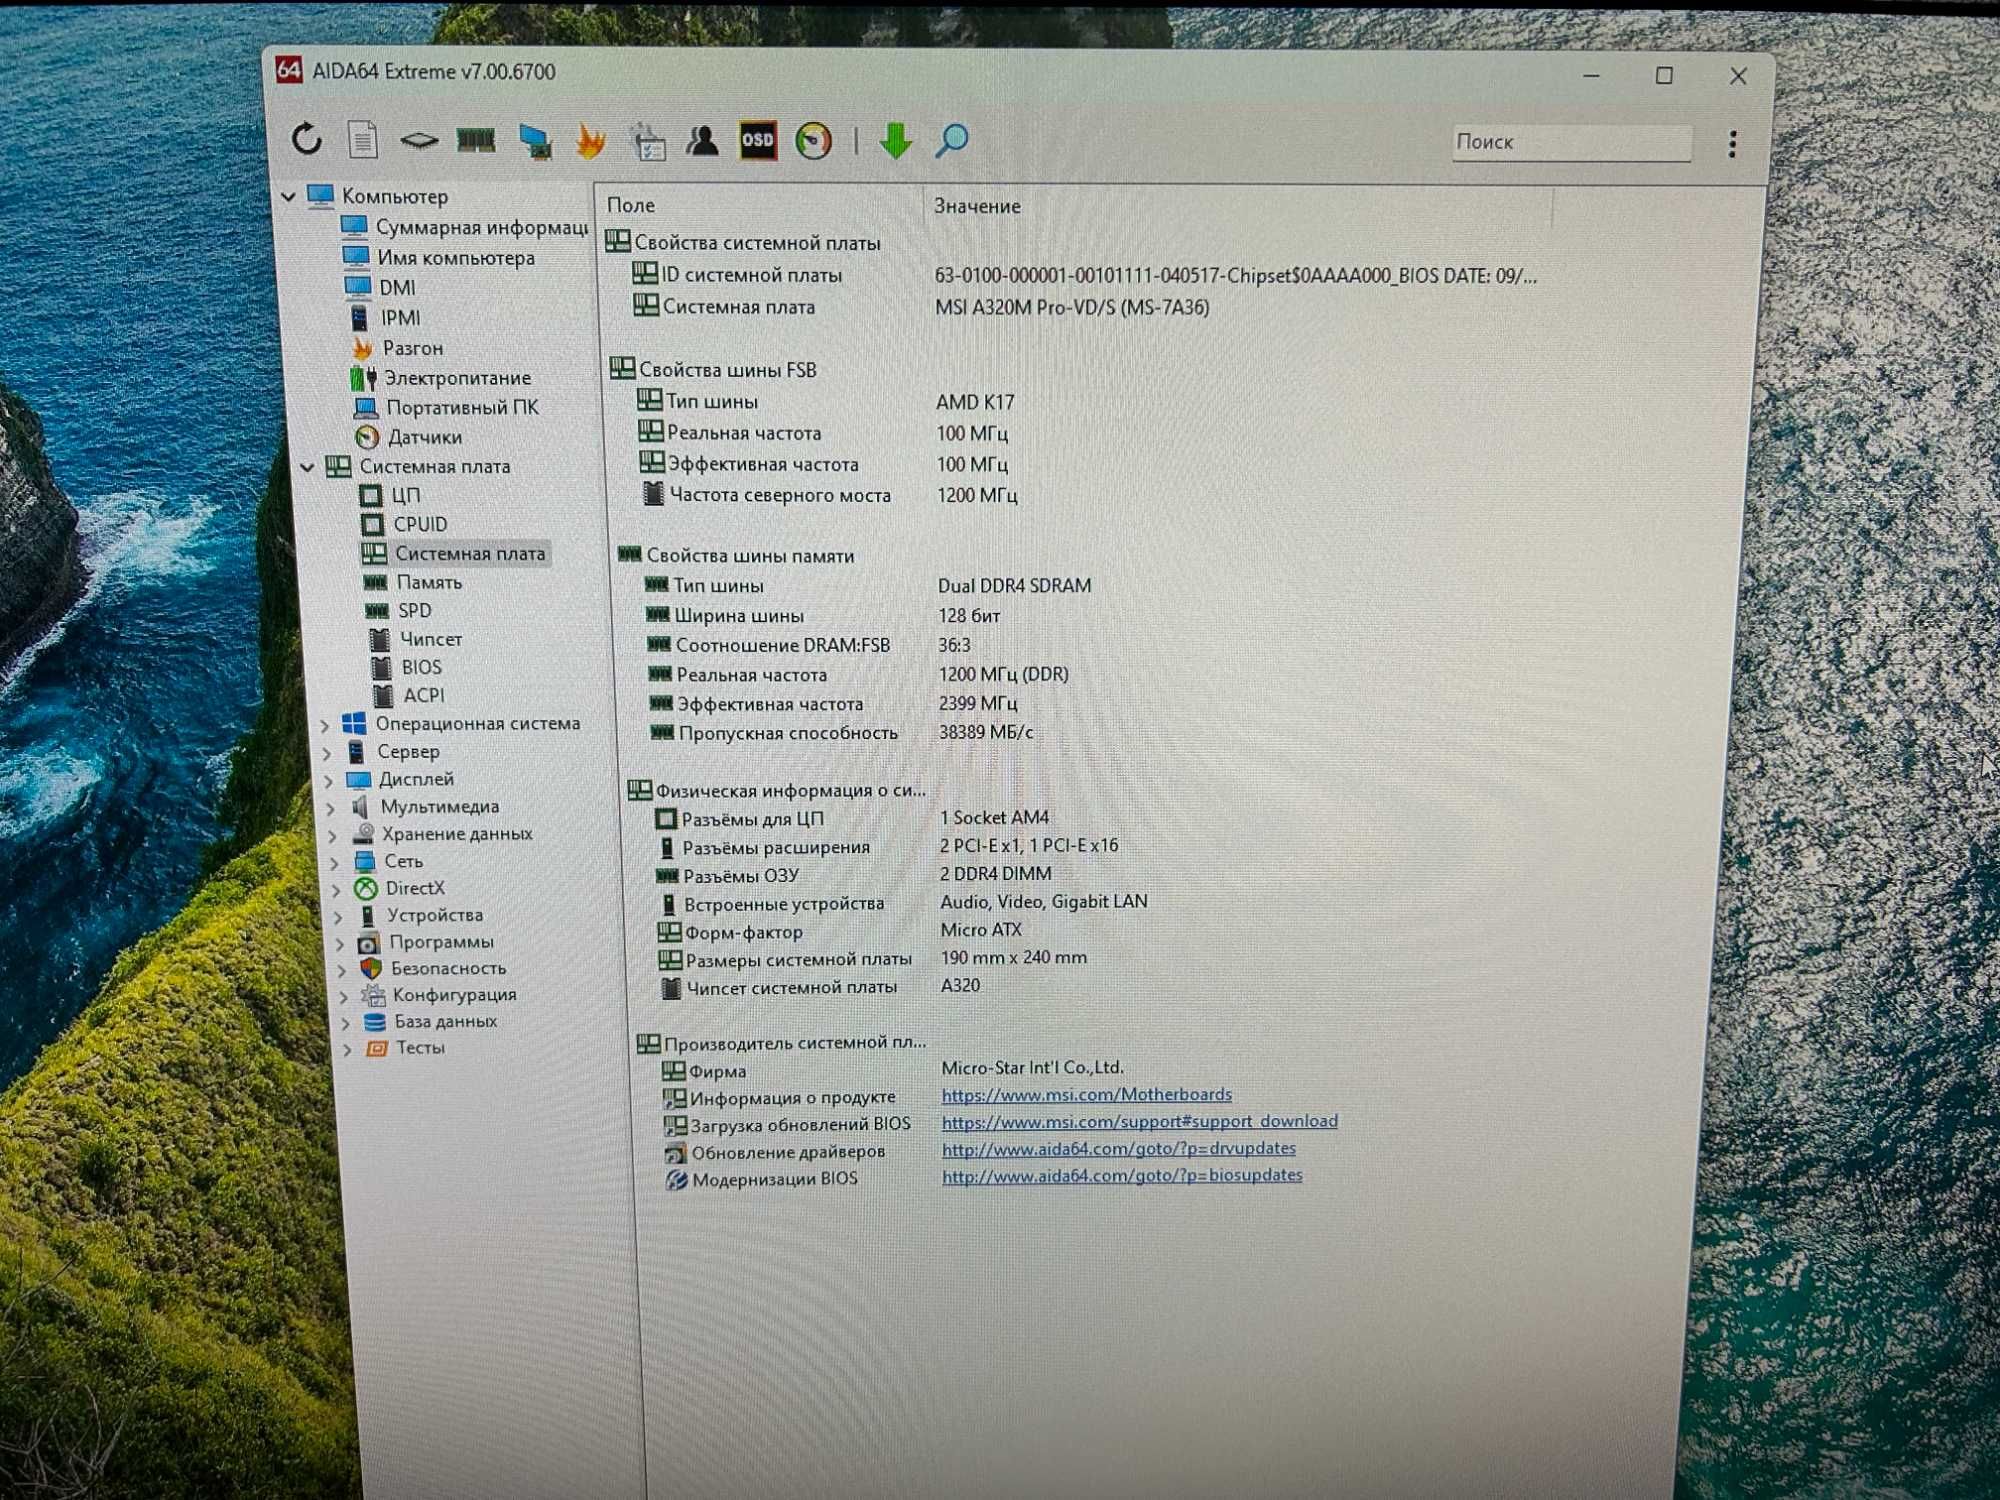Maximize the AIDA64 window
The image size is (2000, 1500).
(x=1664, y=76)
